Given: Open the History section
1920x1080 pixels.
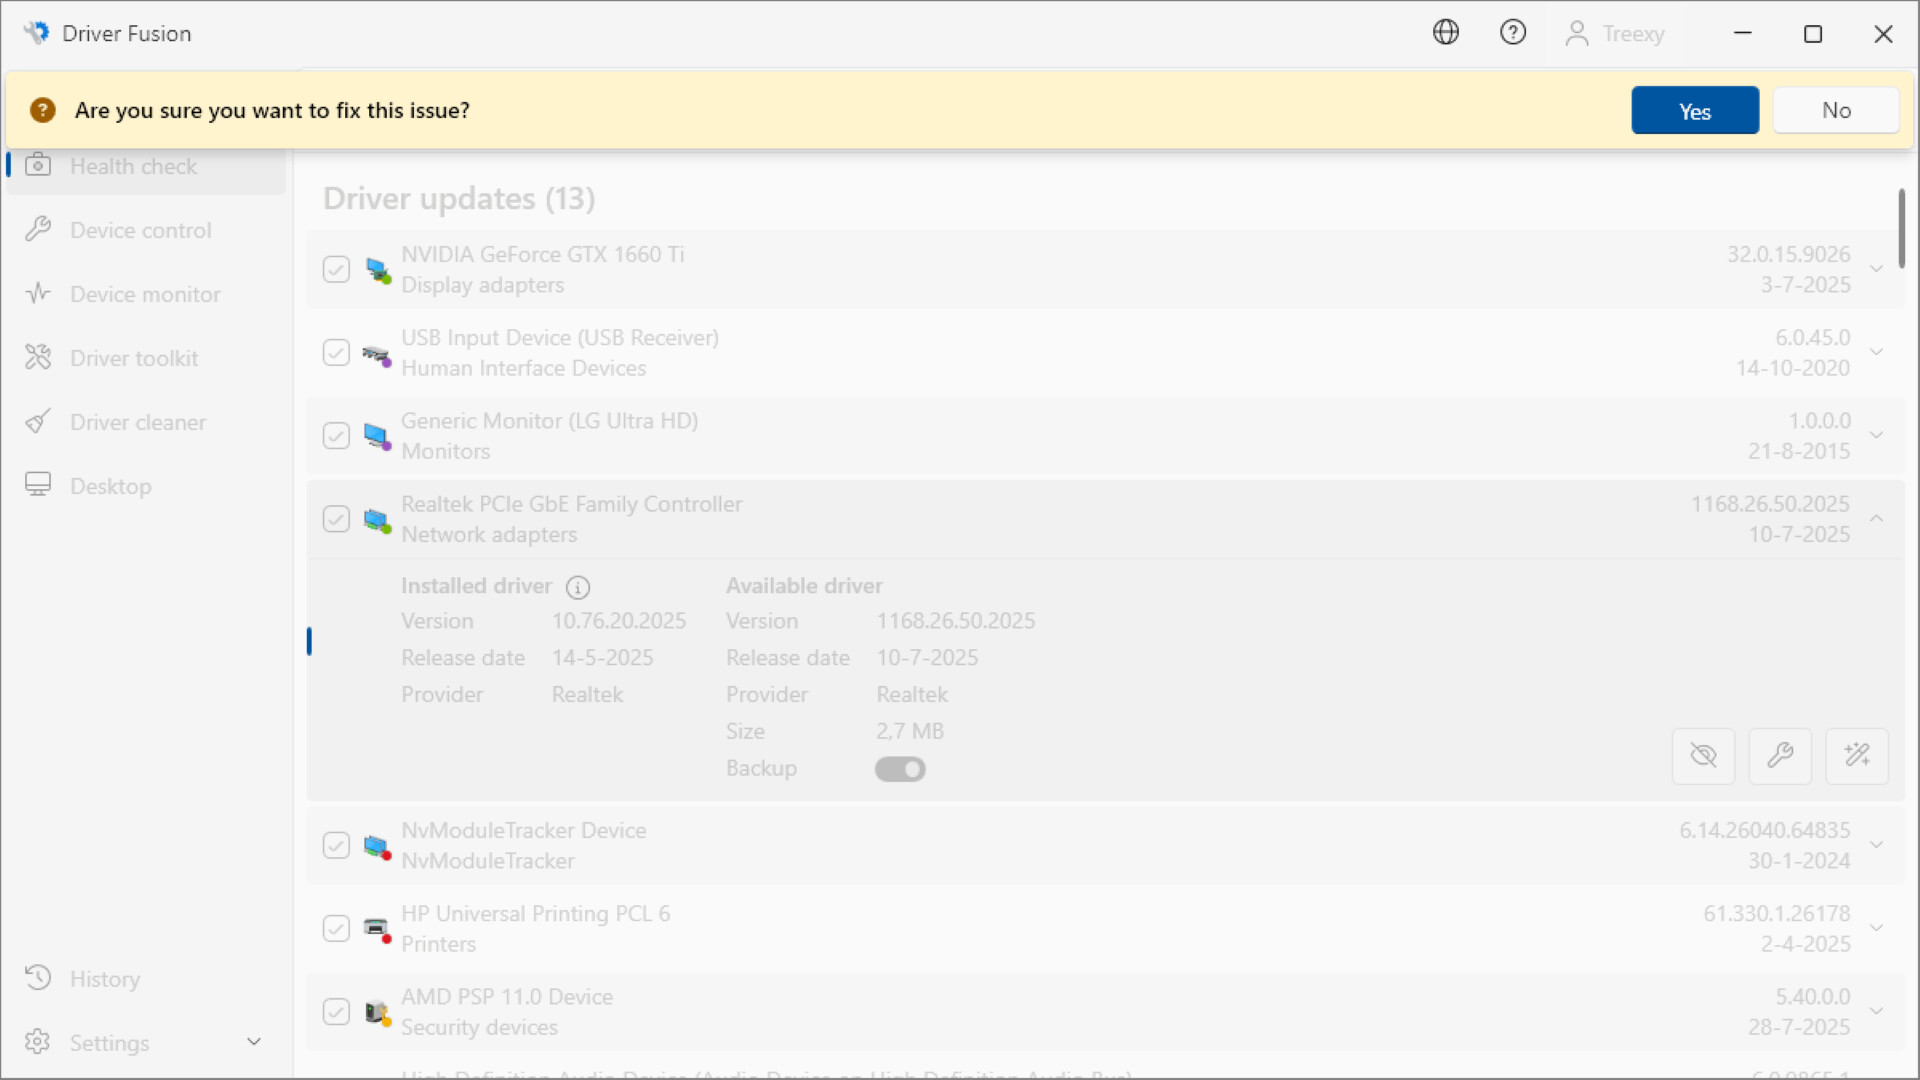Looking at the screenshot, I should (105, 978).
